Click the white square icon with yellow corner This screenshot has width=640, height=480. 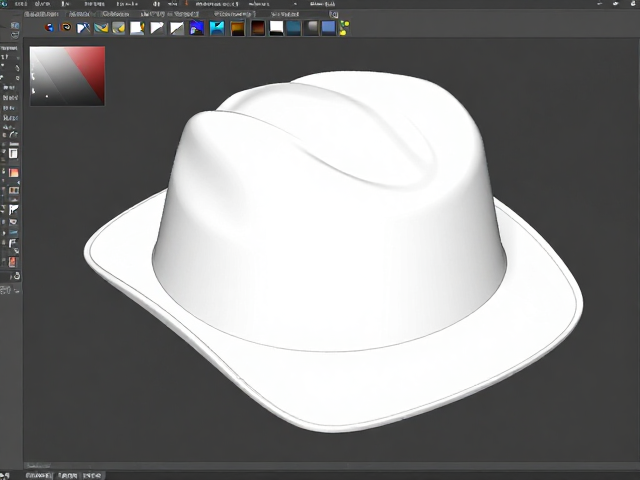pos(137,28)
